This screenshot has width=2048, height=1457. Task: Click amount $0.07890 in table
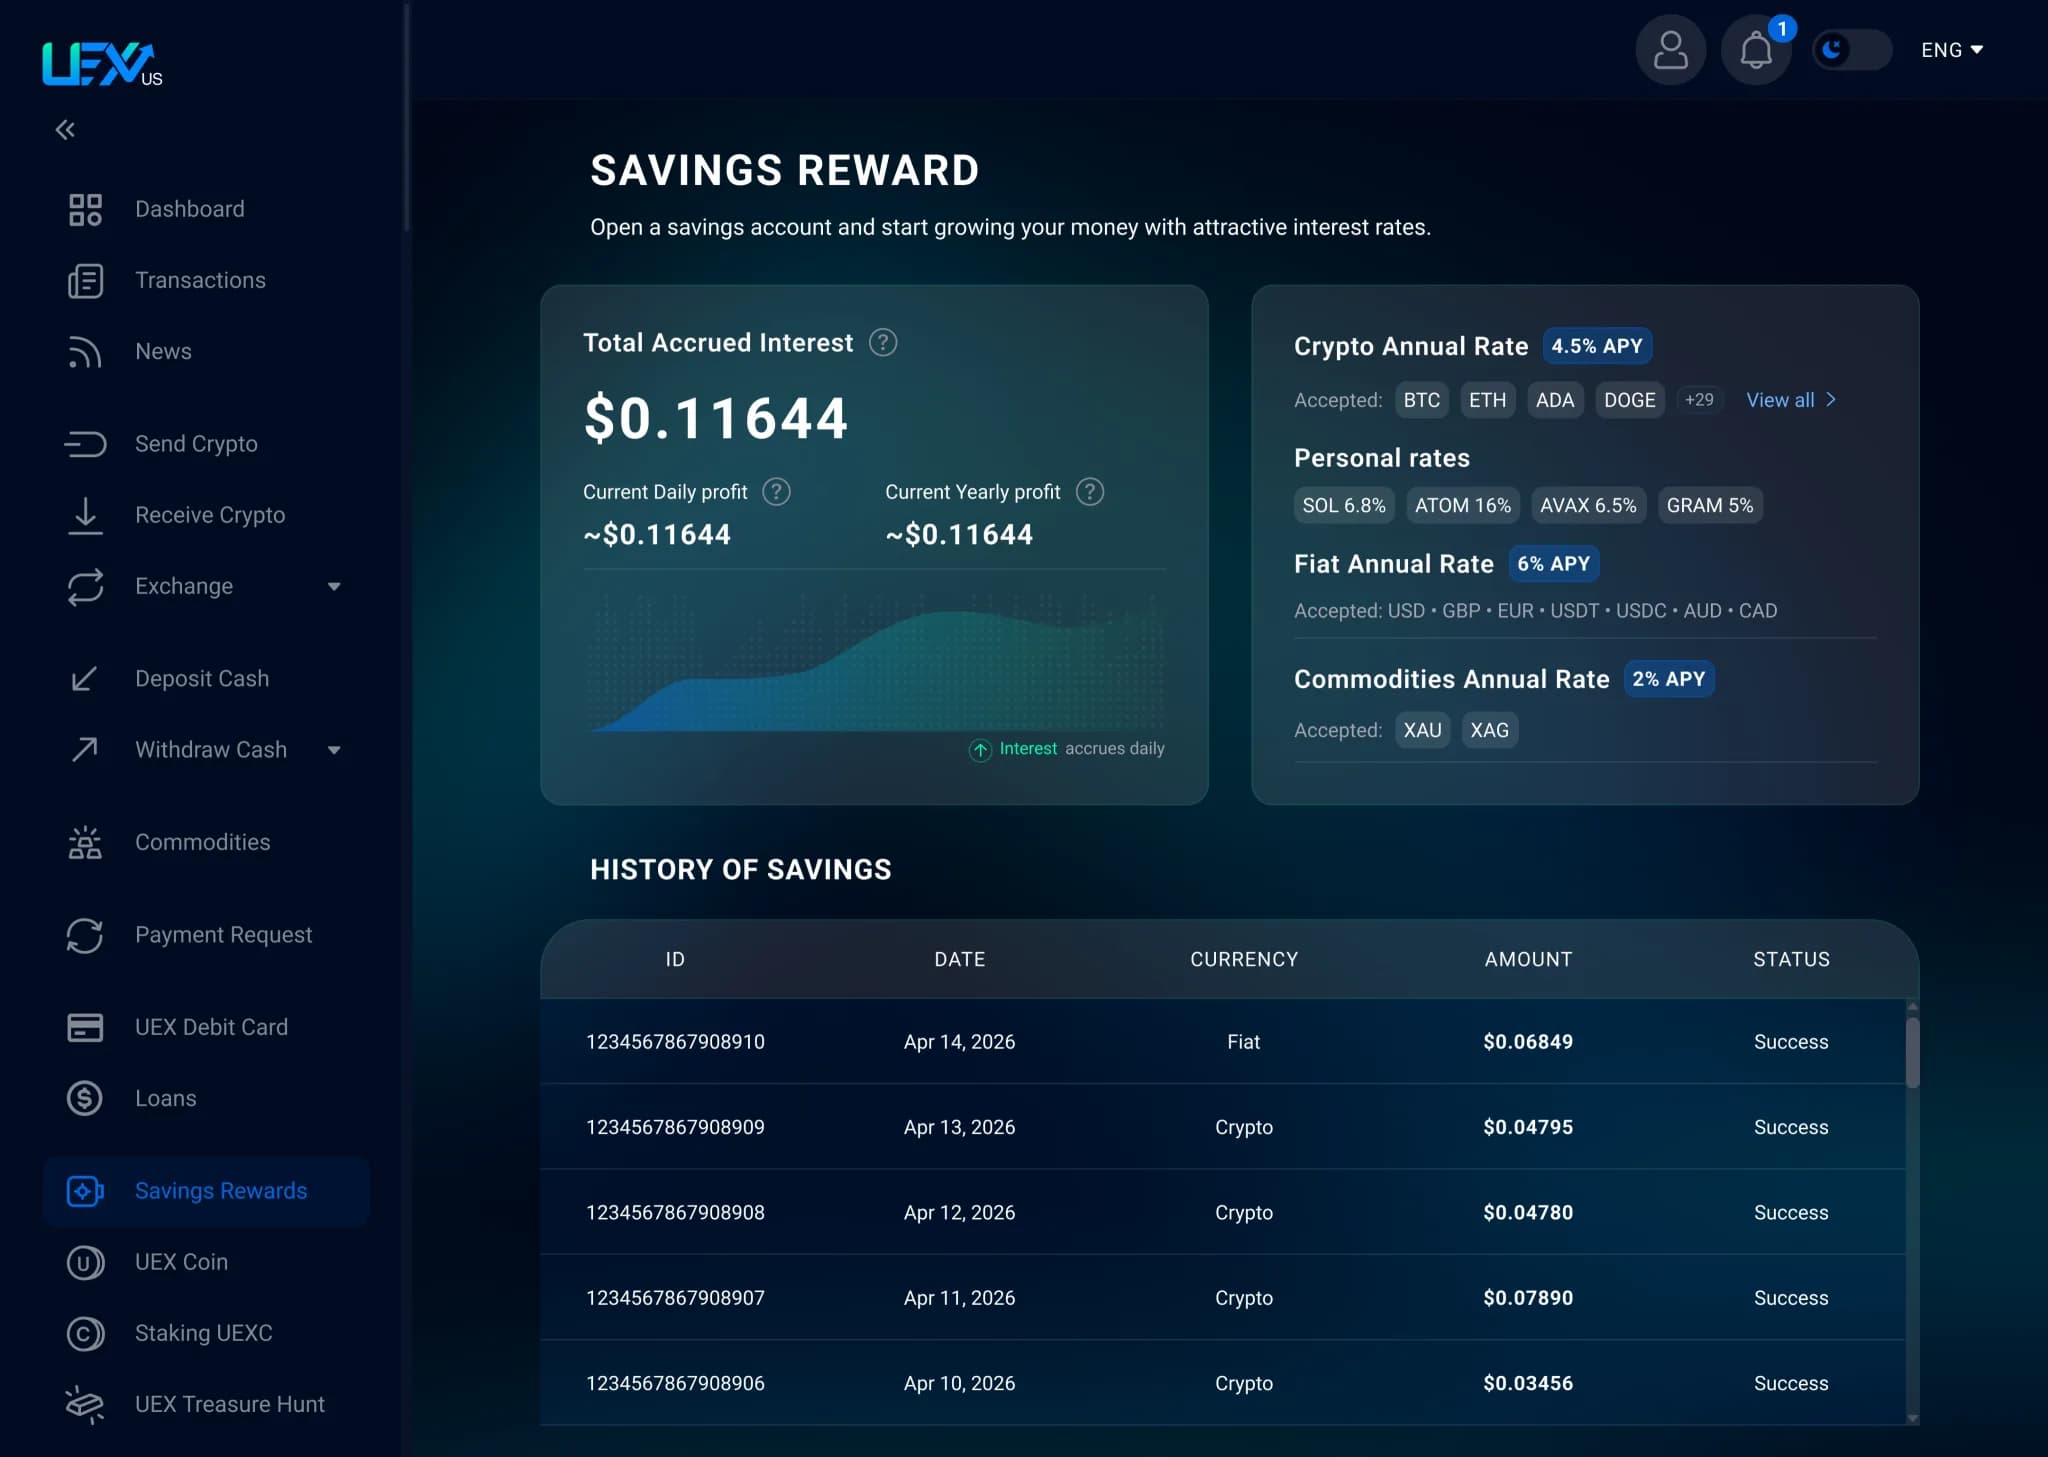[1527, 1298]
